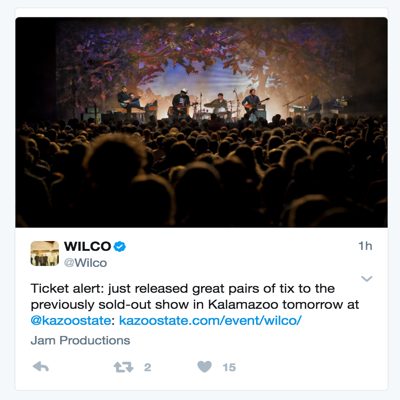
Task: View the like count of 15
Action: [229, 367]
